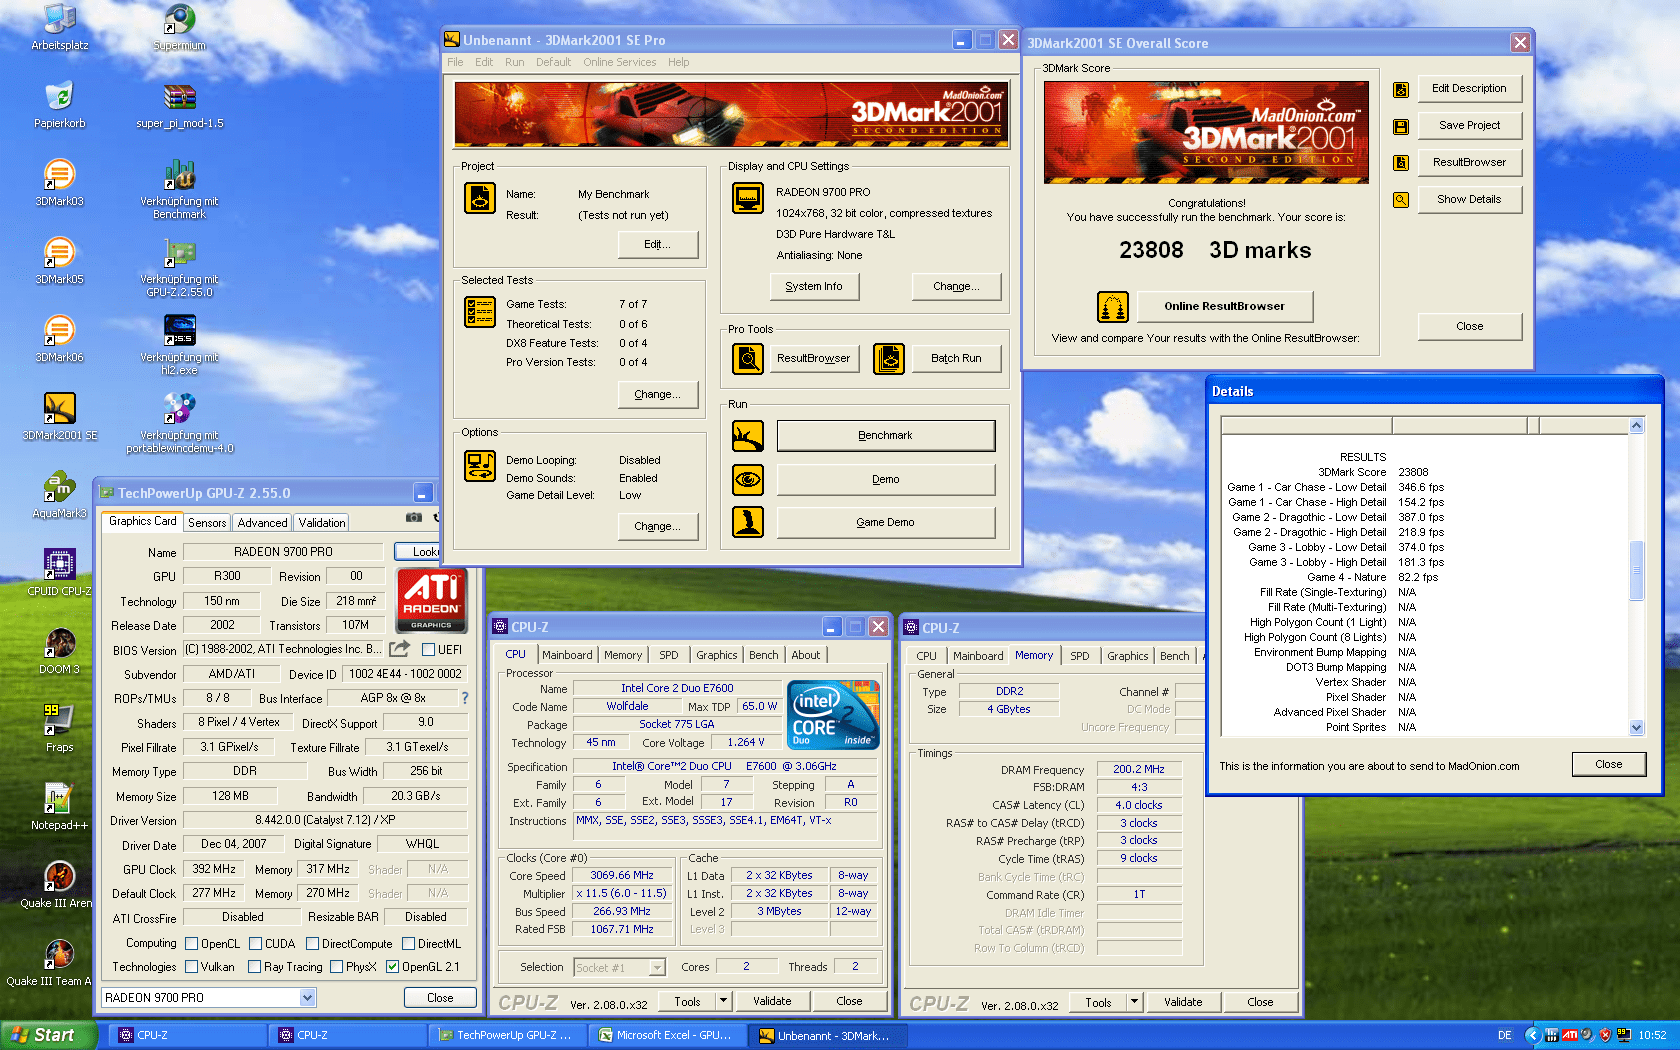Open the Online Services menu in 3DMark2001
This screenshot has width=1680, height=1050.
[x=620, y=62]
